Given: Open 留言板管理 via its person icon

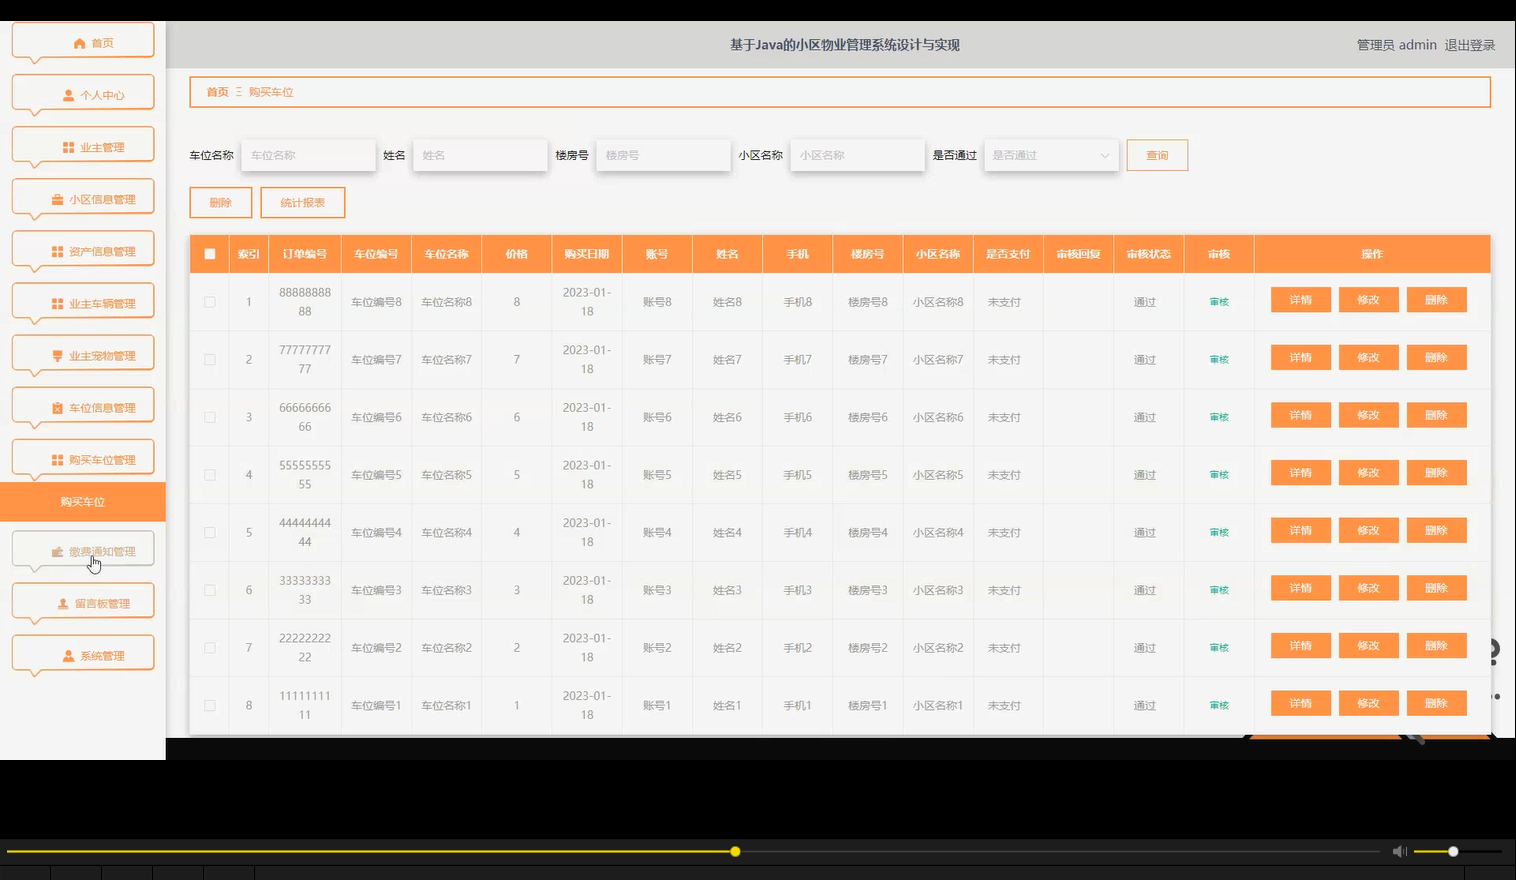Looking at the screenshot, I should pos(64,603).
